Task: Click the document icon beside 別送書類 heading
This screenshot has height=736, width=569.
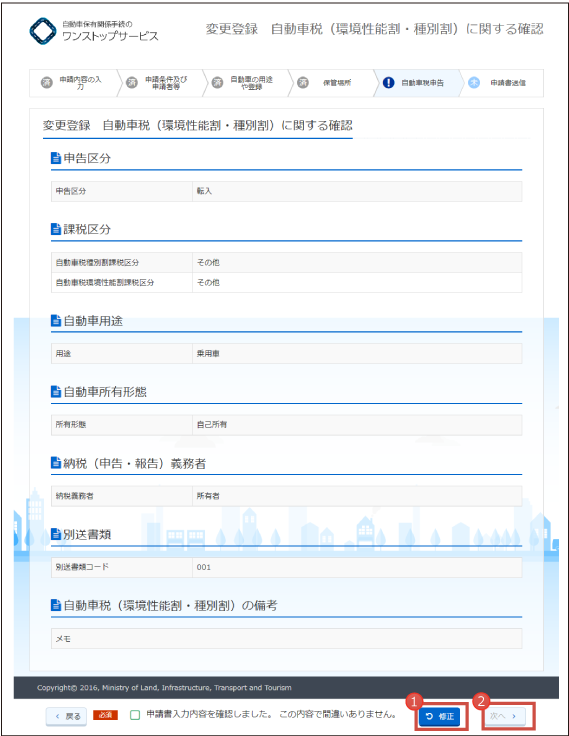Action: [x=56, y=534]
